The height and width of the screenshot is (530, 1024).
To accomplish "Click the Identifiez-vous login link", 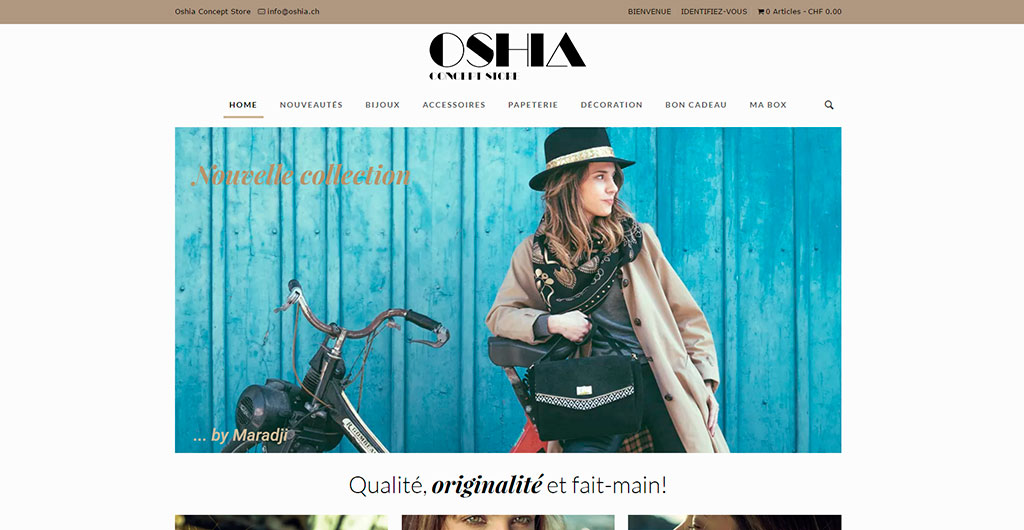I will click(x=714, y=12).
